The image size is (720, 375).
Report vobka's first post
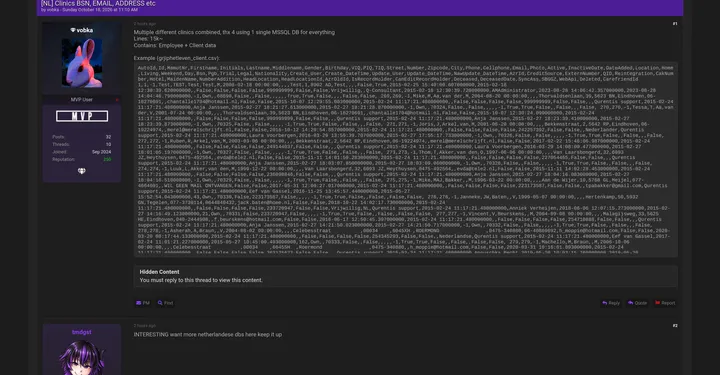pos(665,303)
